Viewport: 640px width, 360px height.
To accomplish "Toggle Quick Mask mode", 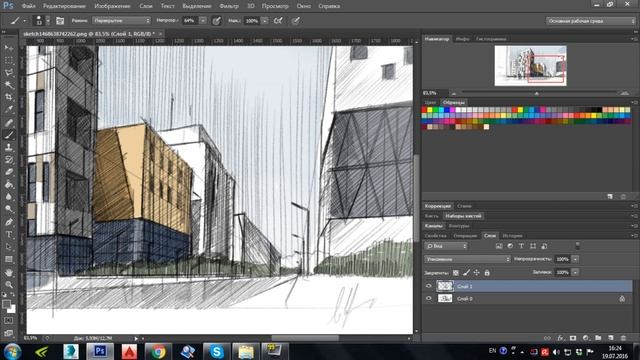I will (x=9, y=321).
